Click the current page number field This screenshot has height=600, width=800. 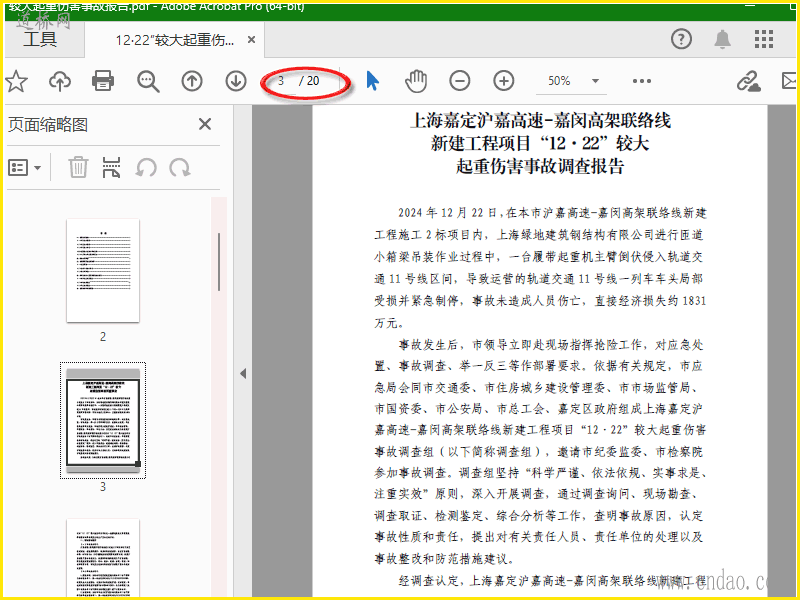pyautogui.click(x=281, y=81)
